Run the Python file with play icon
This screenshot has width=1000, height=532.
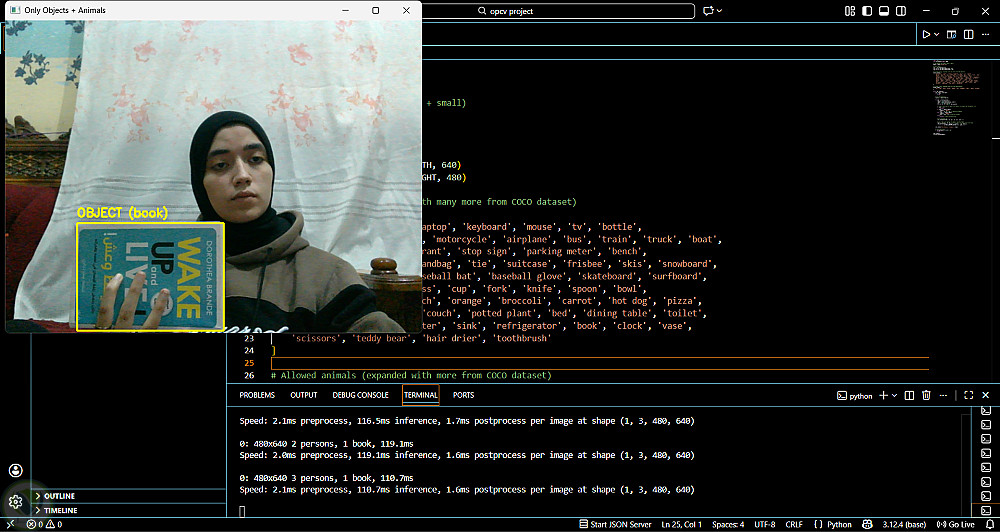[x=925, y=34]
